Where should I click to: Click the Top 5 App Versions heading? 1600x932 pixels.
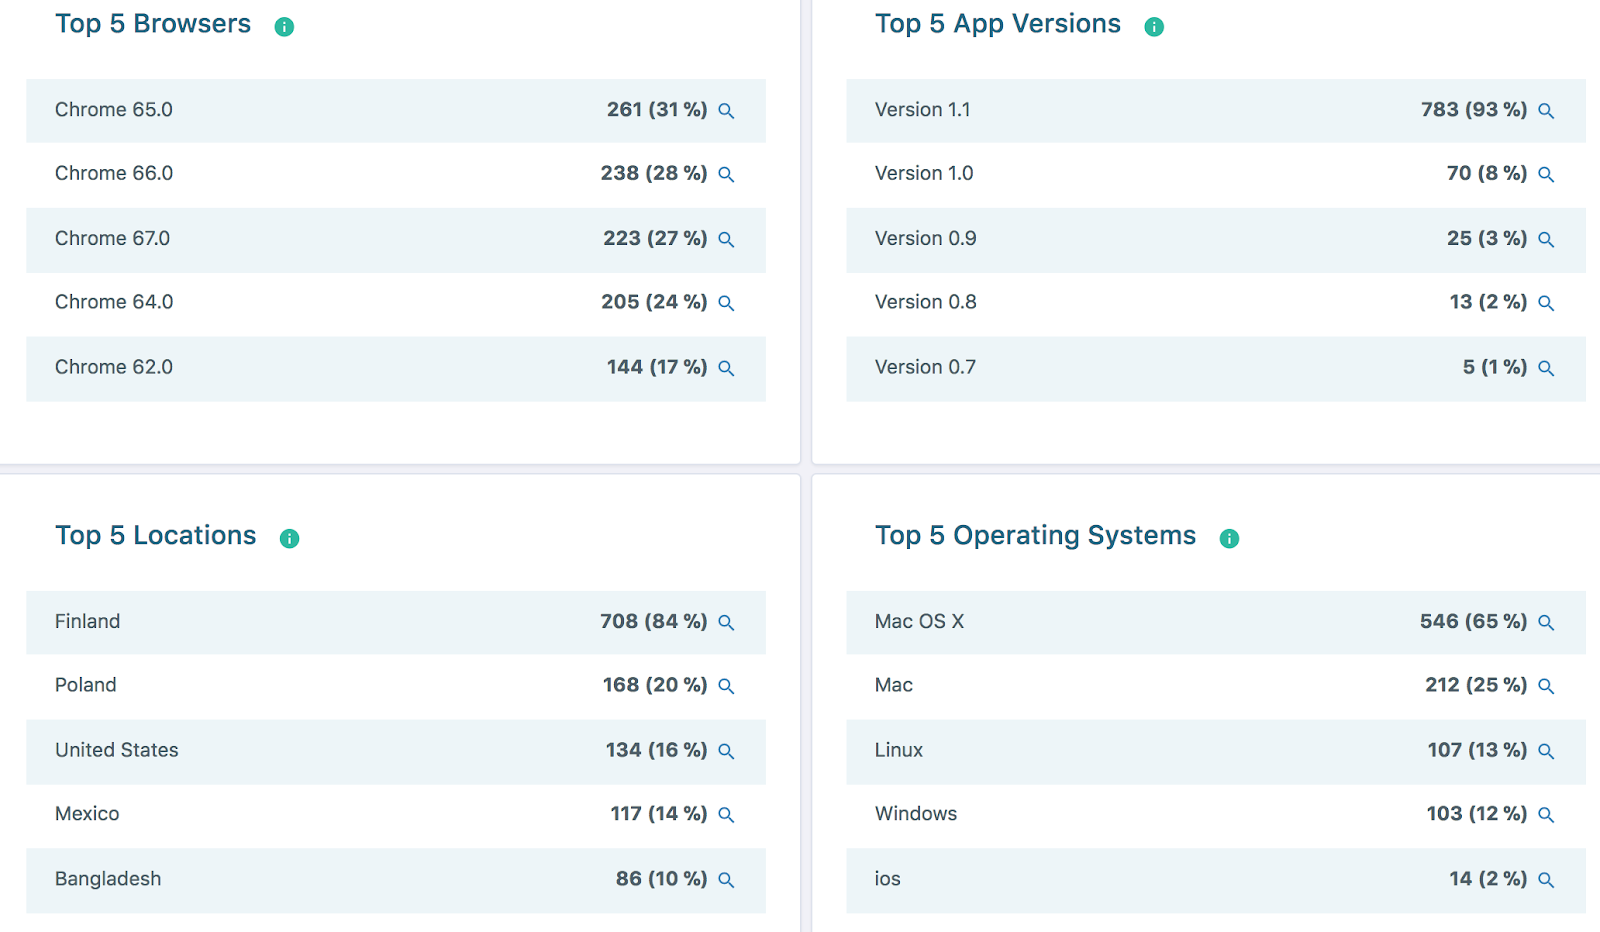[x=998, y=24]
